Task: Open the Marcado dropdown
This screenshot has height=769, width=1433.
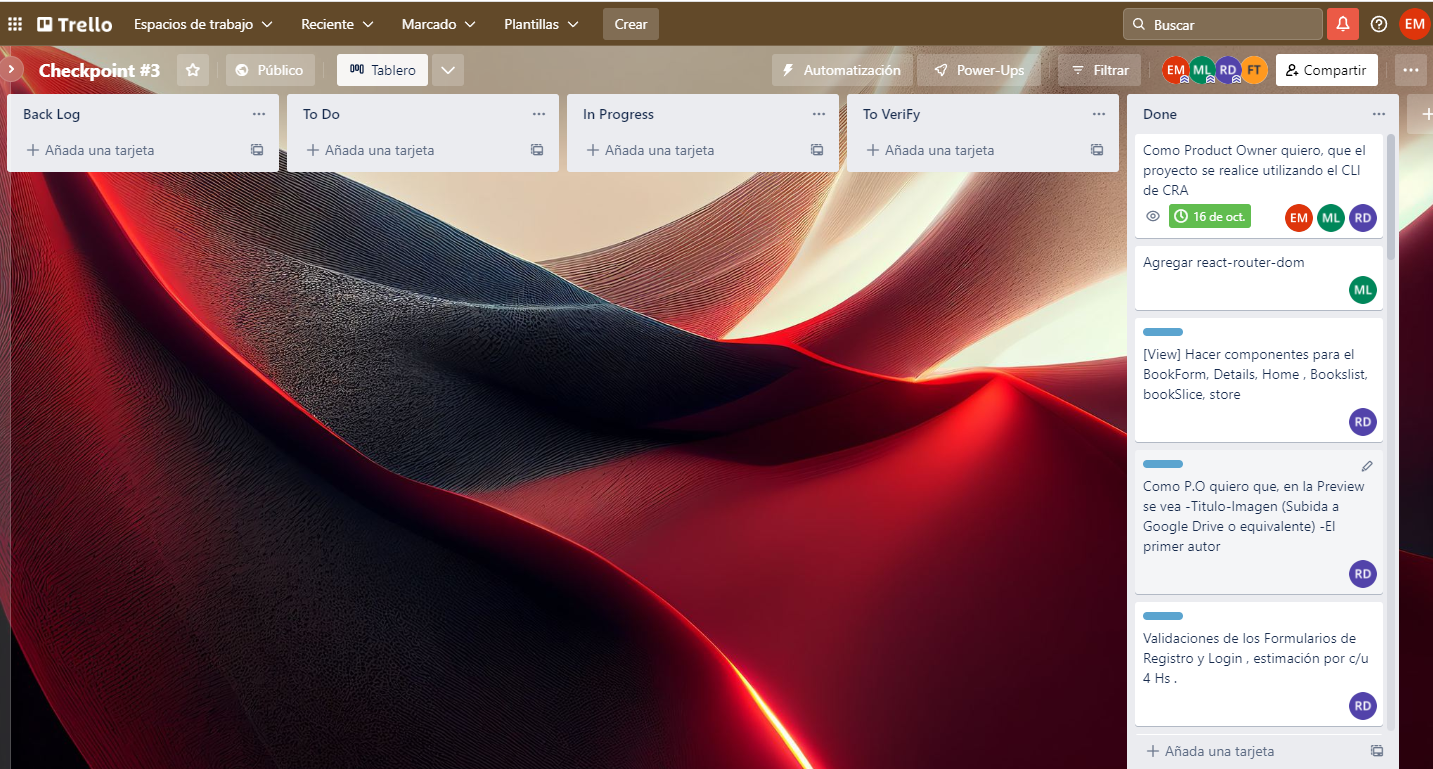Action: click(438, 24)
